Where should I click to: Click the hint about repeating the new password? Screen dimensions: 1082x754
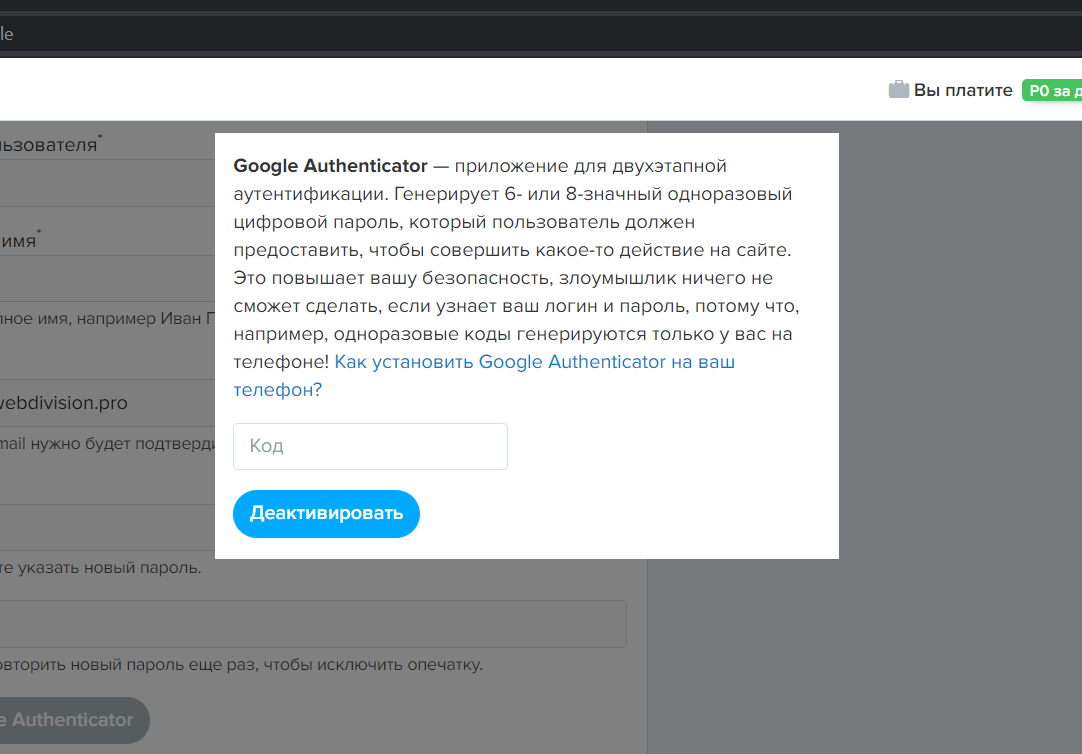[x=240, y=665]
